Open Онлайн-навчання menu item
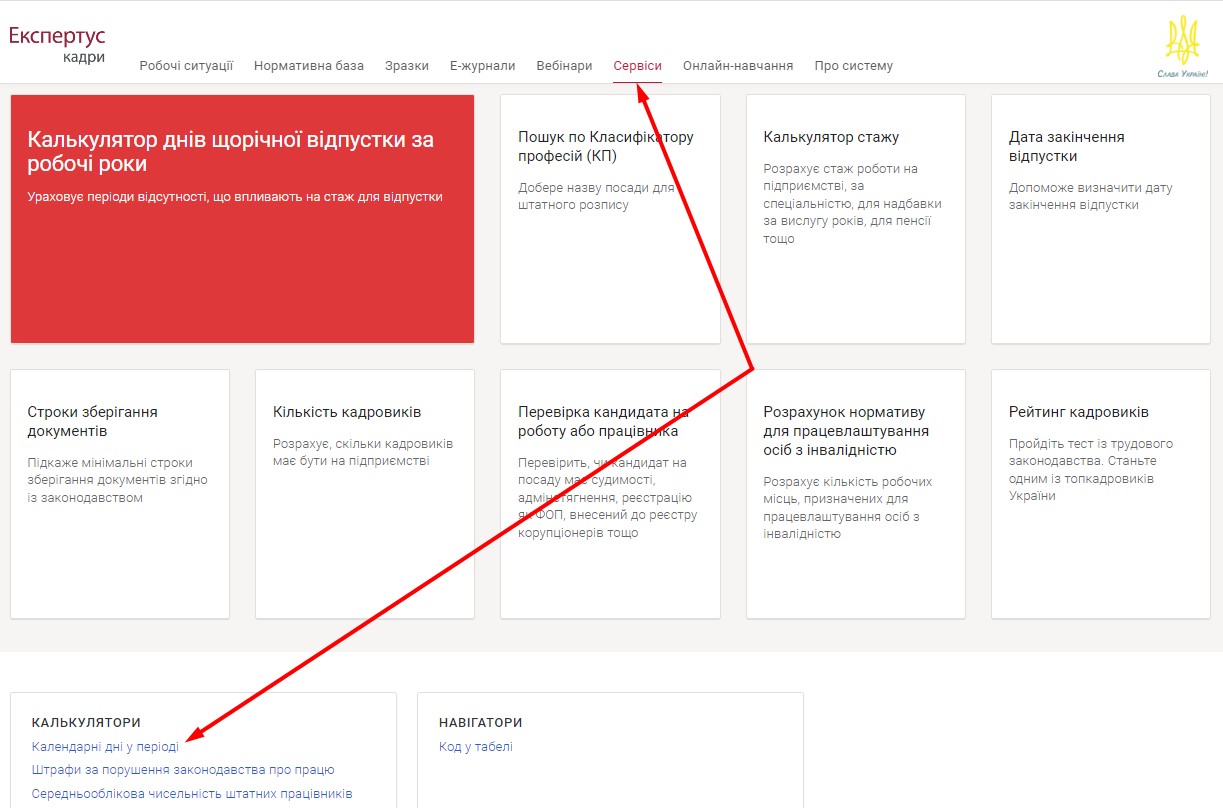The image size is (1223, 808). coord(738,66)
